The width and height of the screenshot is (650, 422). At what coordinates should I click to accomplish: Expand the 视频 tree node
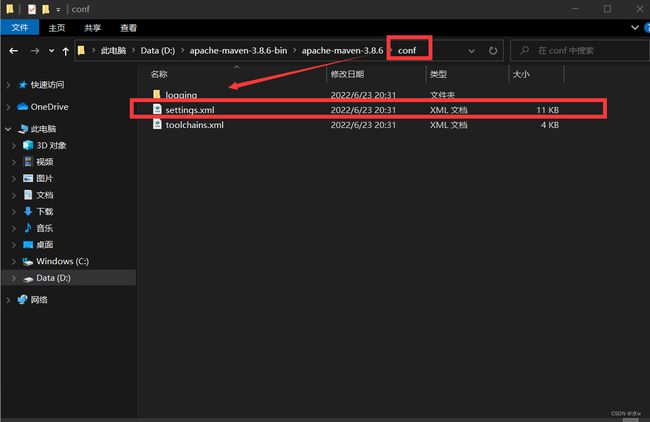pyautogui.click(x=14, y=162)
